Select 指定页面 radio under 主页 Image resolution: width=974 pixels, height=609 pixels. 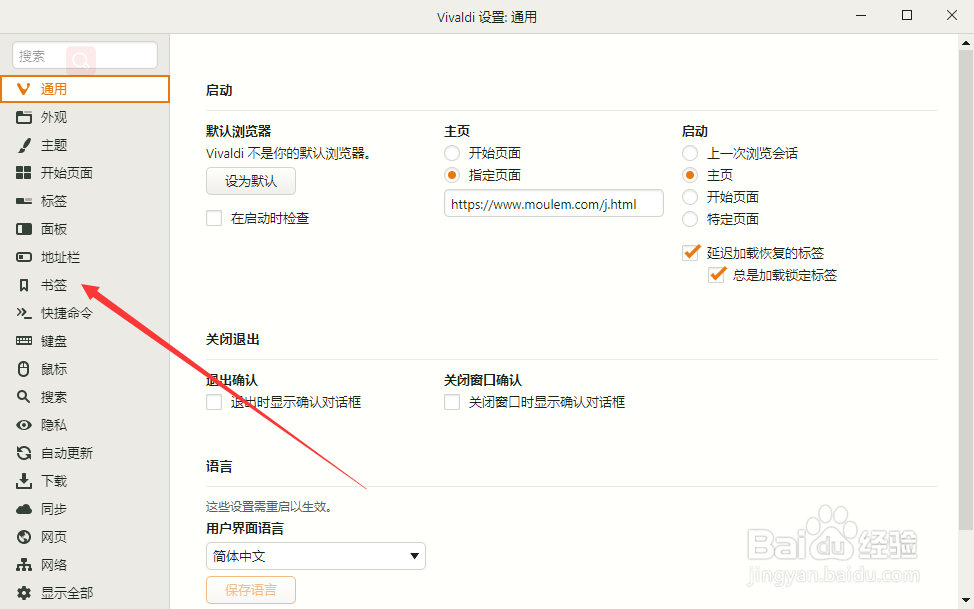(452, 175)
